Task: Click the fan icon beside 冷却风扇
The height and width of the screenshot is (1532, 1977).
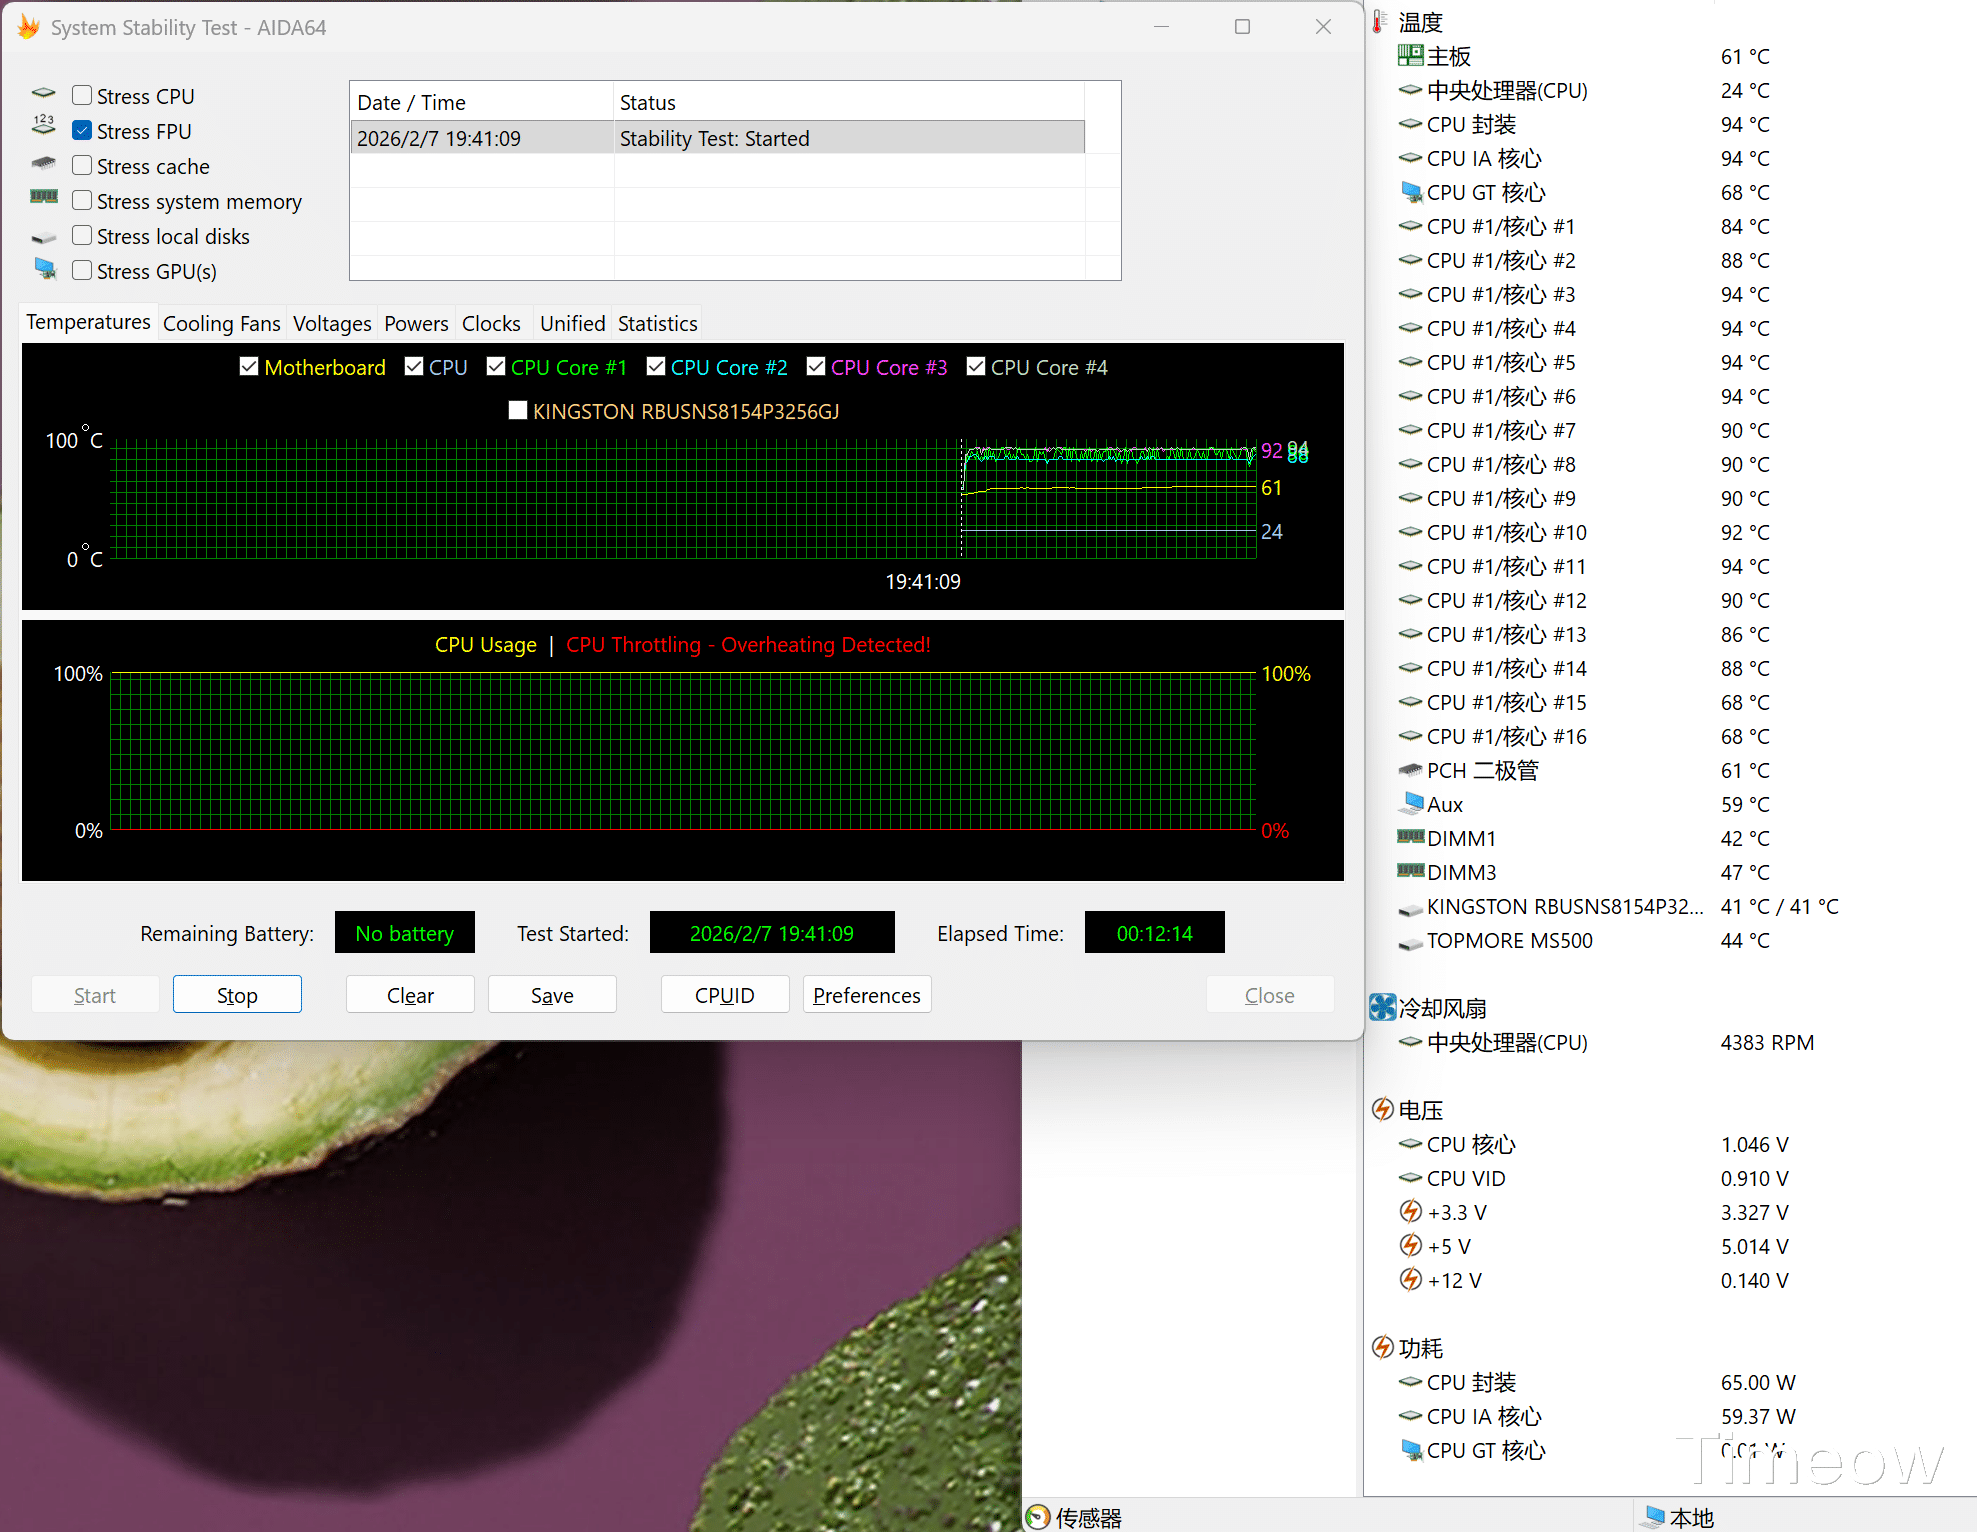Action: 1382,1008
